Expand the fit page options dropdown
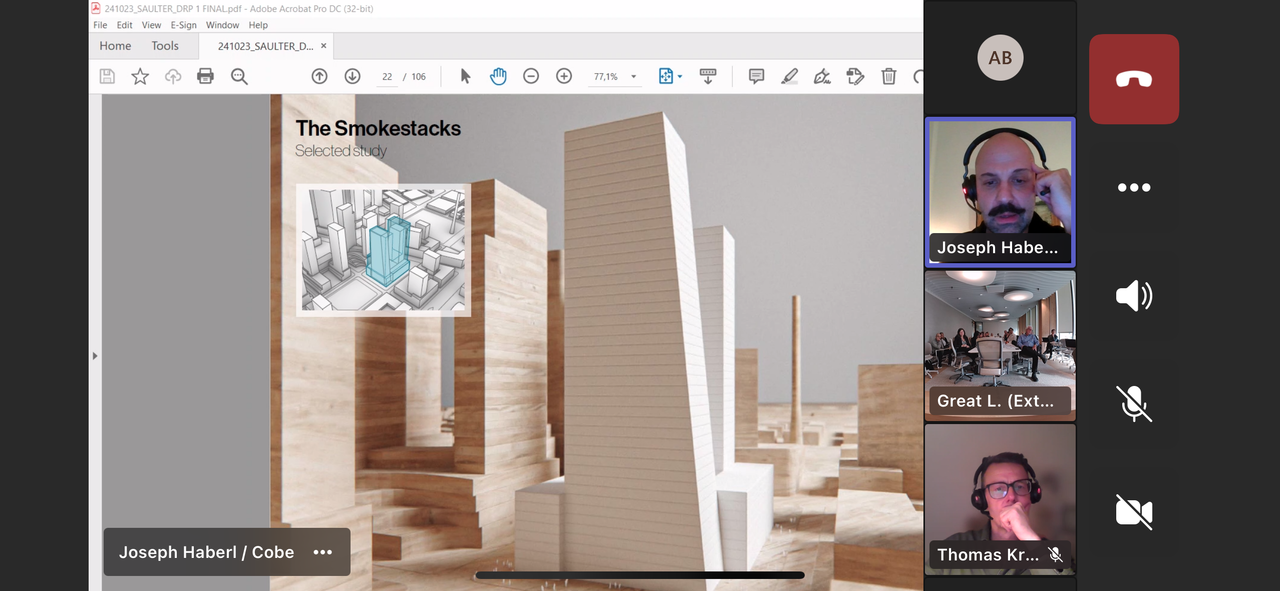 coord(680,77)
